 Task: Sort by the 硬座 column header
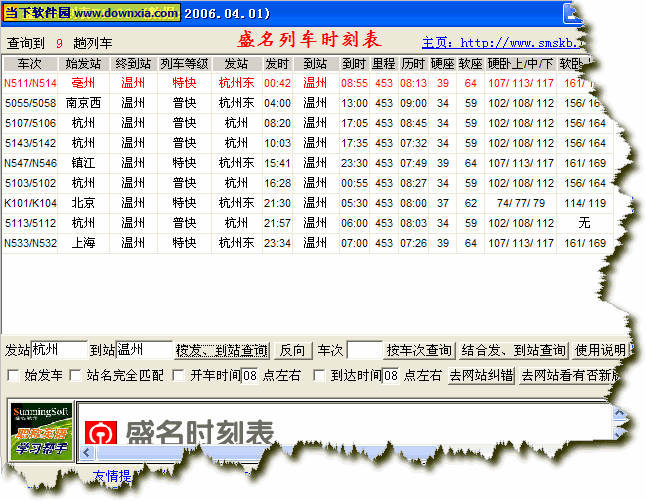(443, 64)
